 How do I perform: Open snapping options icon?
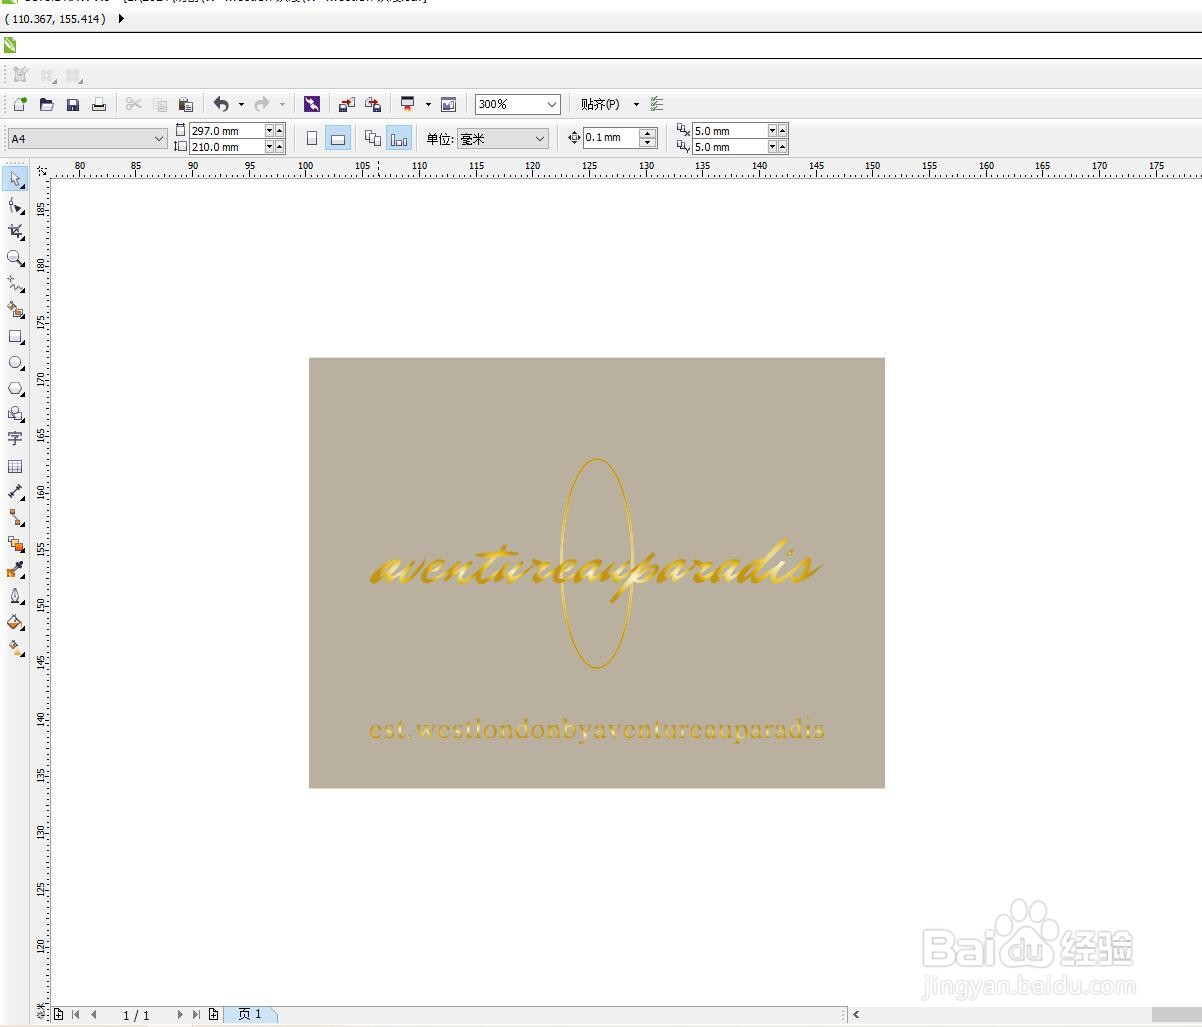[657, 104]
